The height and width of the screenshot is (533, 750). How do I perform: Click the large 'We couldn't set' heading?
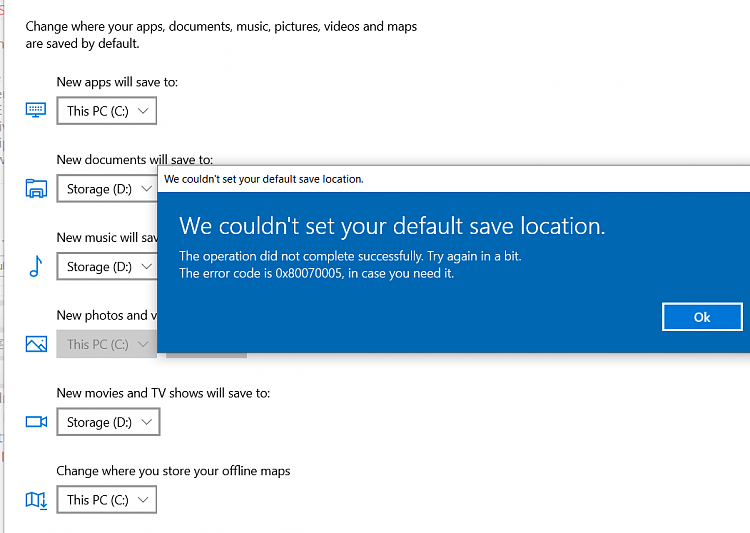coord(392,226)
